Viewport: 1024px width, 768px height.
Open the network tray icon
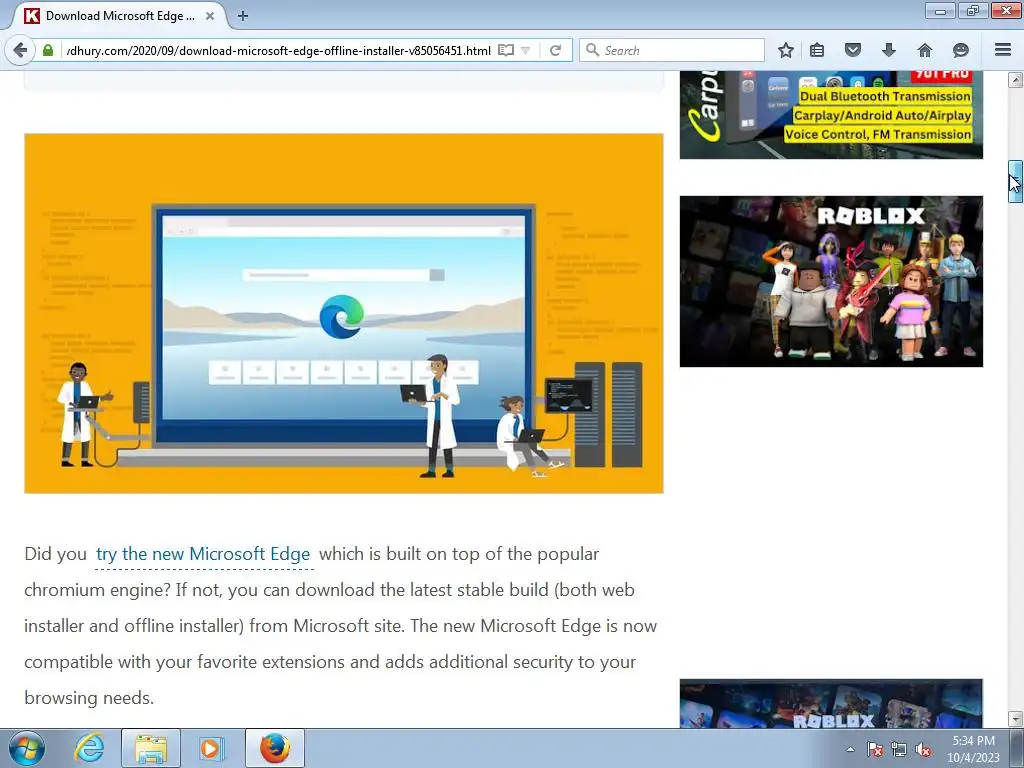click(x=899, y=749)
